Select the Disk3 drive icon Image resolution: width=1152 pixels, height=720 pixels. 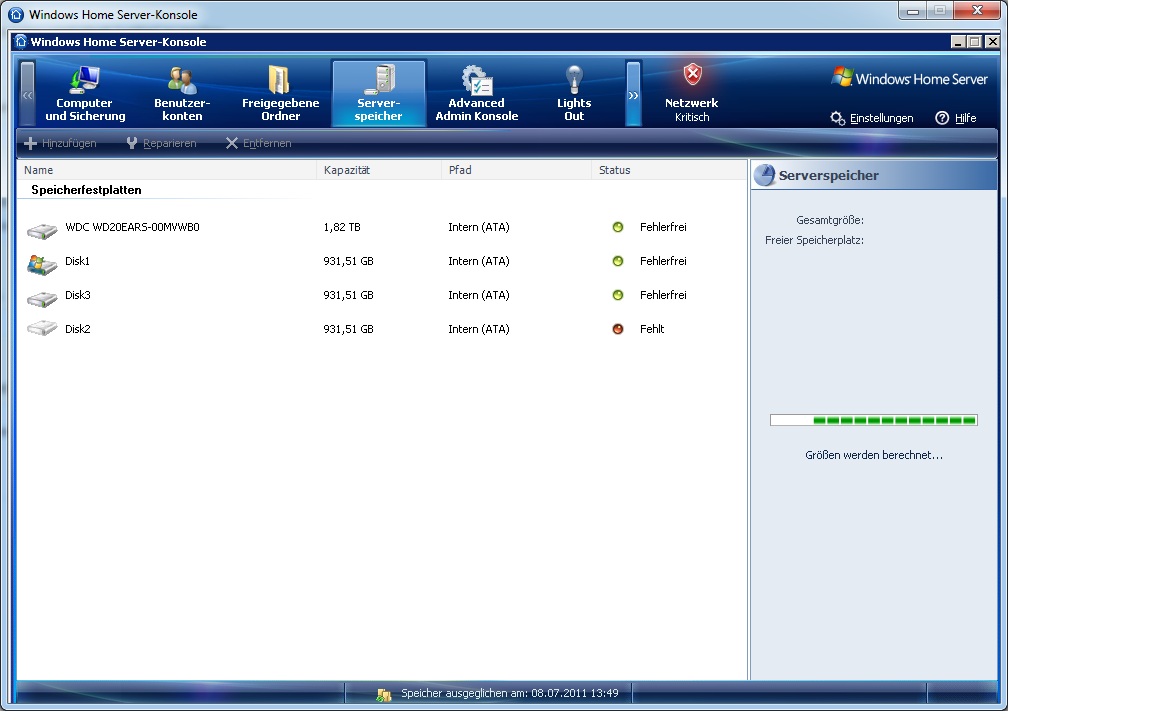coord(42,299)
